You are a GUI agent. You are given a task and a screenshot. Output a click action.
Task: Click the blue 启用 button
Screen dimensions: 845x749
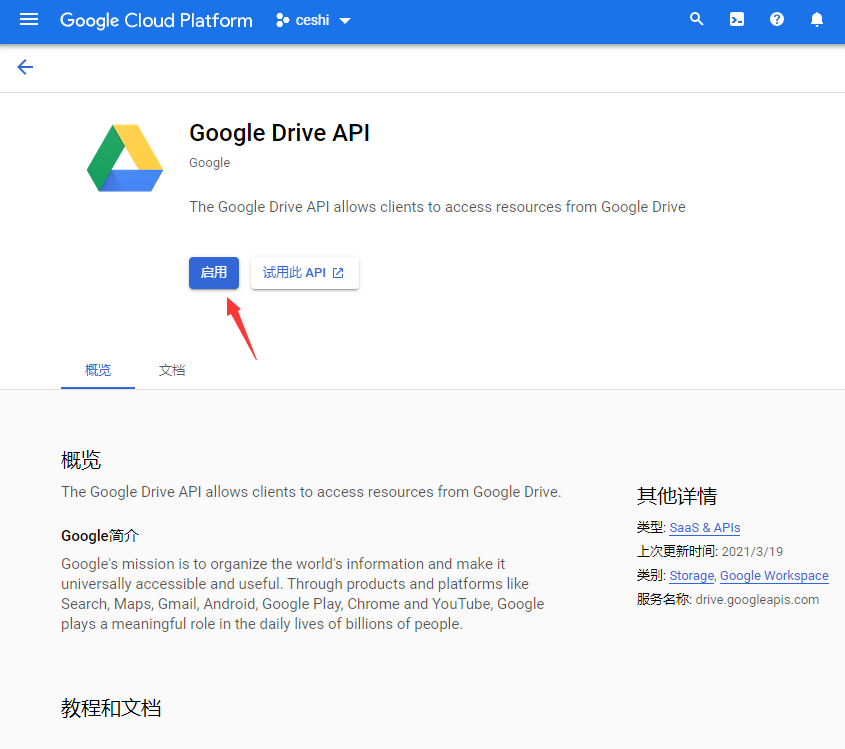[214, 272]
